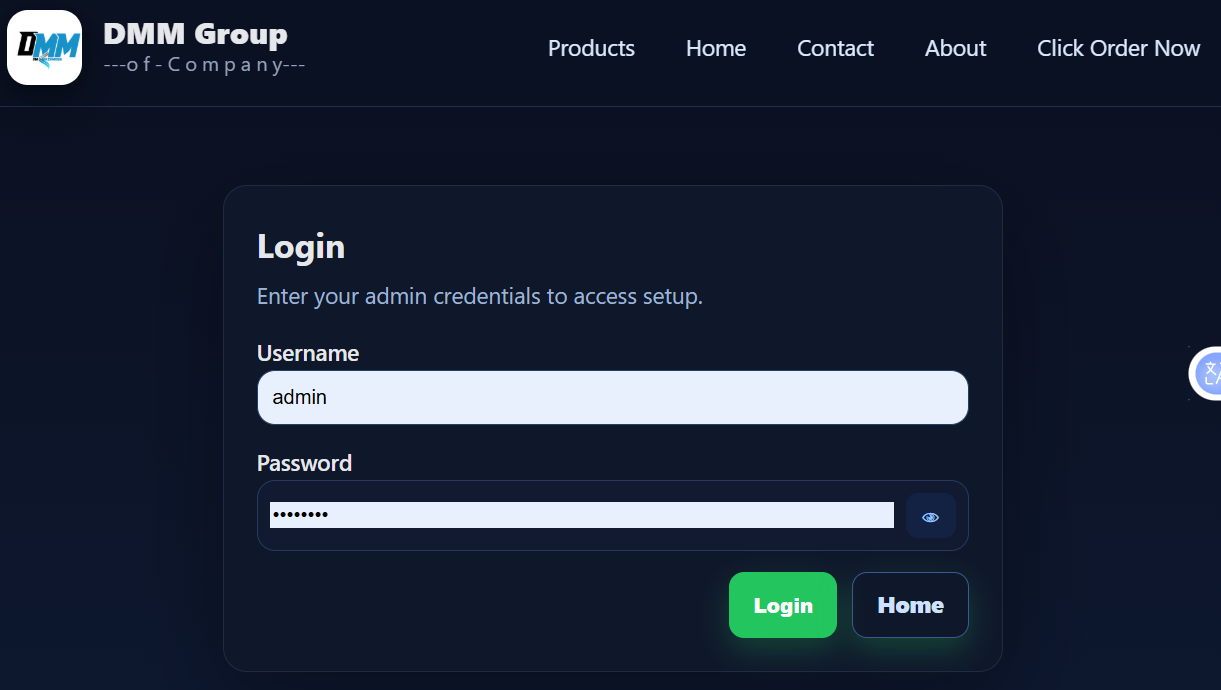Click the Login heading in the card
This screenshot has width=1221, height=690.
point(301,246)
